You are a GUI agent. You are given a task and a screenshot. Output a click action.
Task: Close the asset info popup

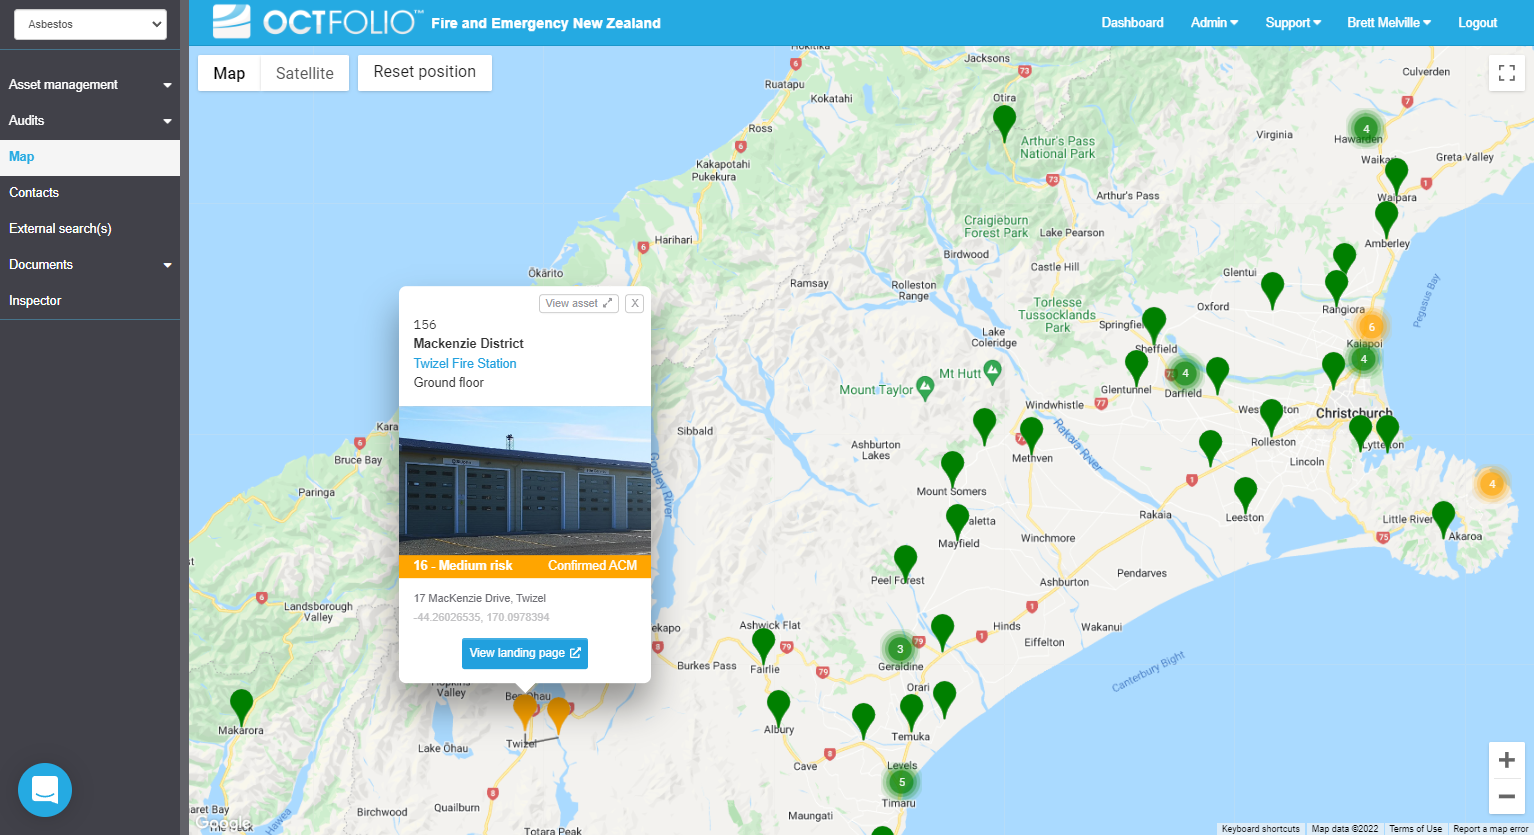pos(634,303)
